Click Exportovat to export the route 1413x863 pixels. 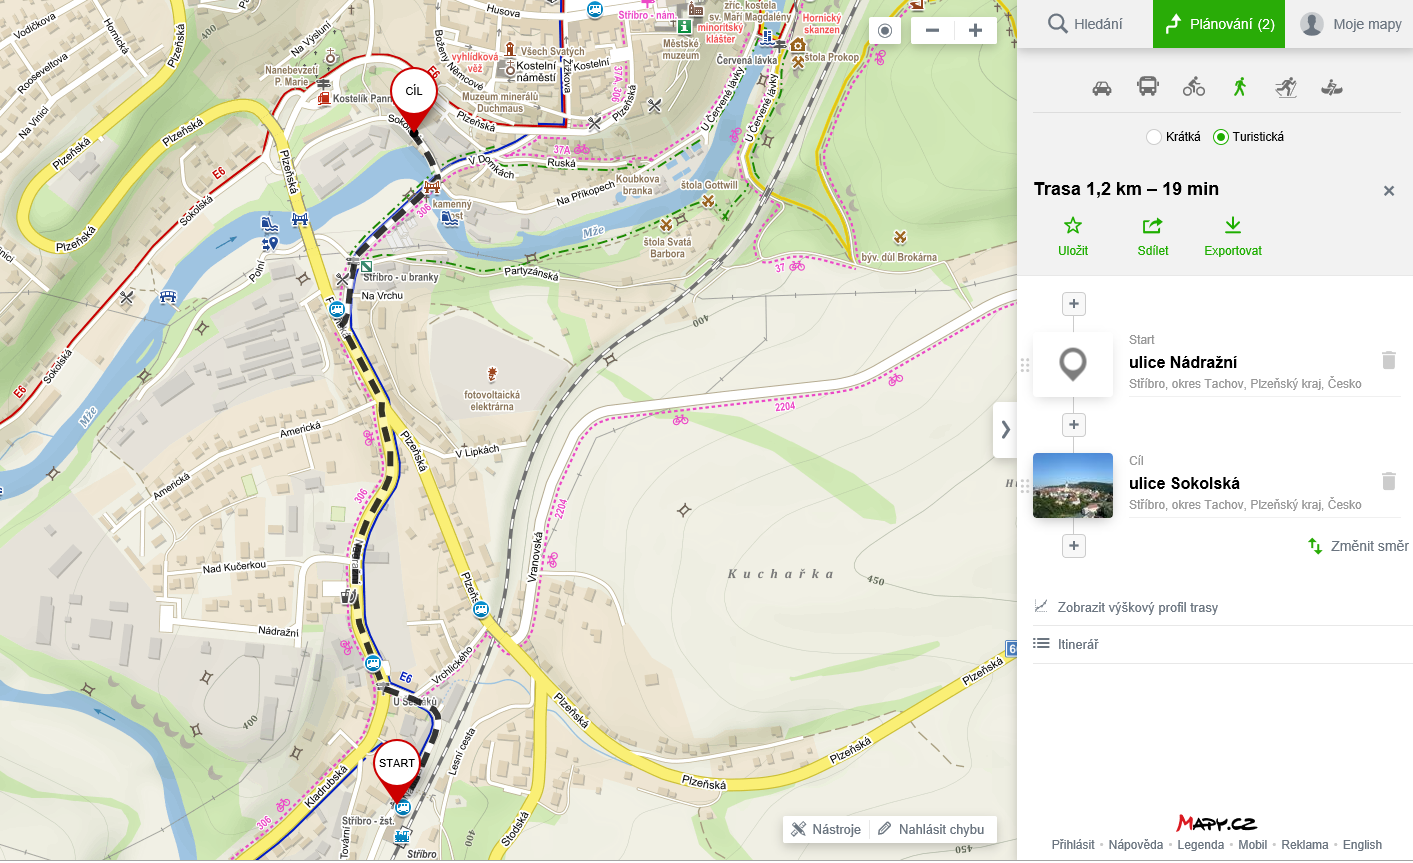(x=1233, y=237)
